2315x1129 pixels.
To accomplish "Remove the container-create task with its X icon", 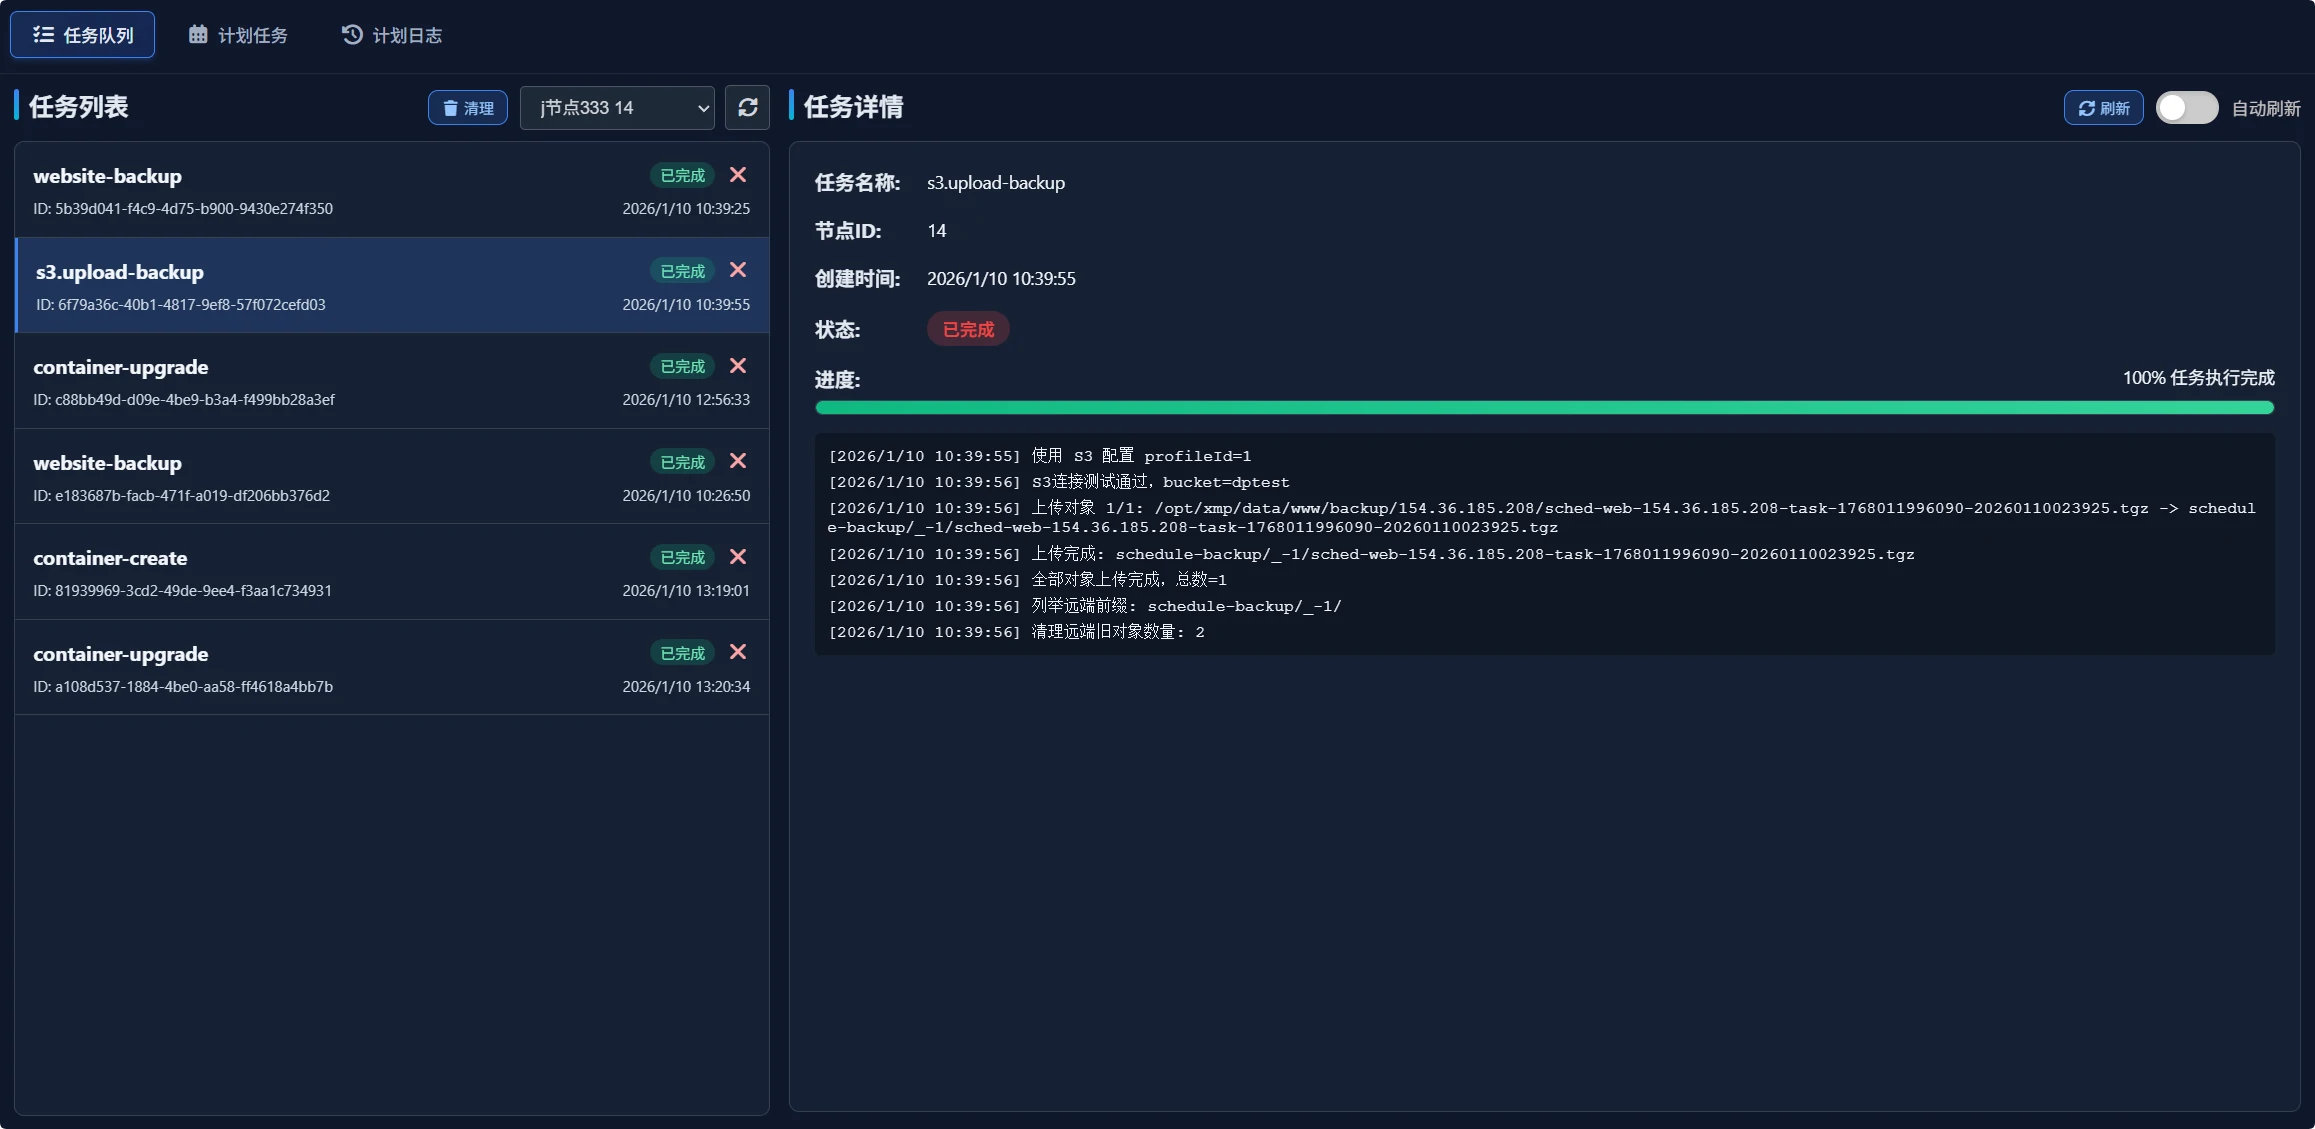I will pos(738,557).
